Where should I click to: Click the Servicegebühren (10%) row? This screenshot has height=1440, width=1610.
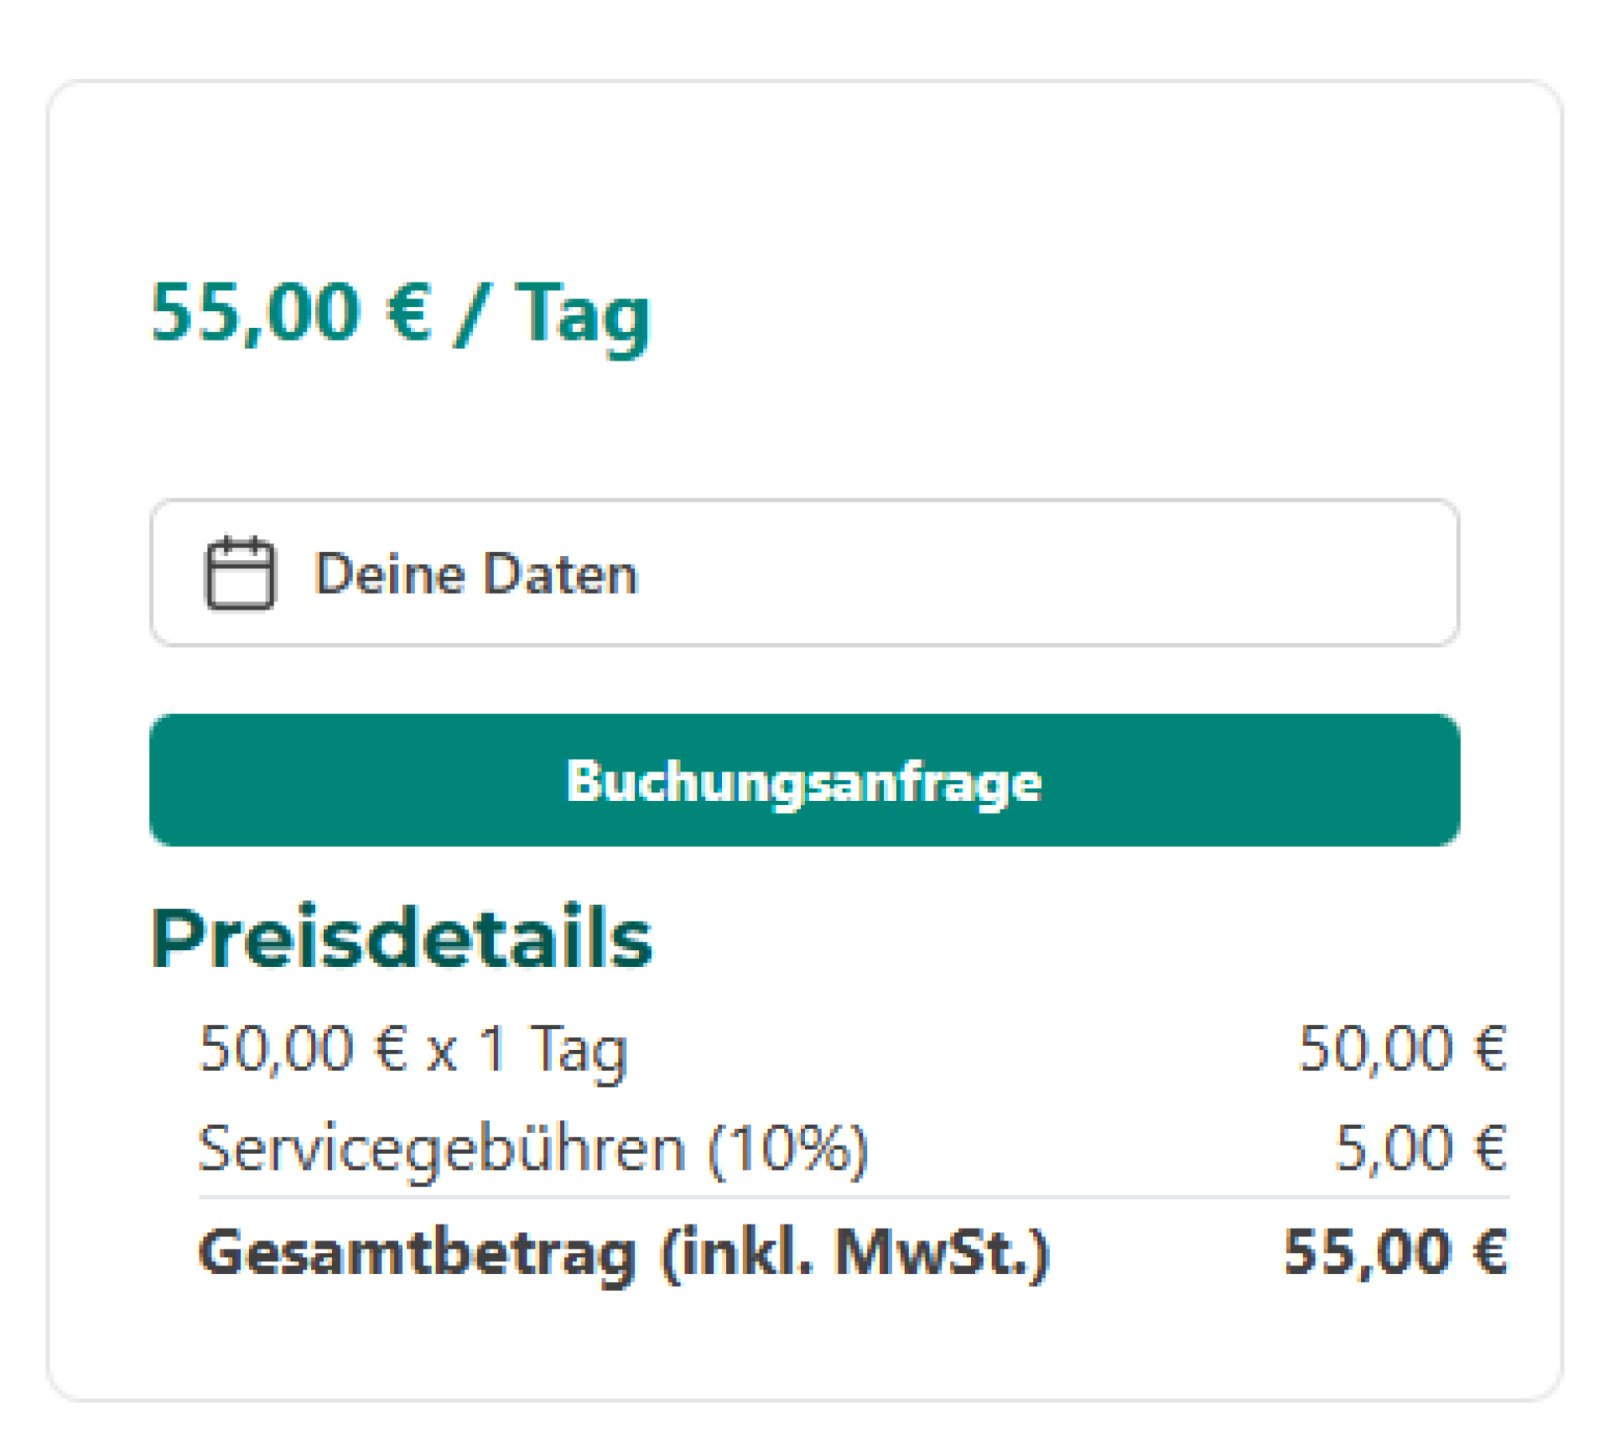click(535, 1150)
